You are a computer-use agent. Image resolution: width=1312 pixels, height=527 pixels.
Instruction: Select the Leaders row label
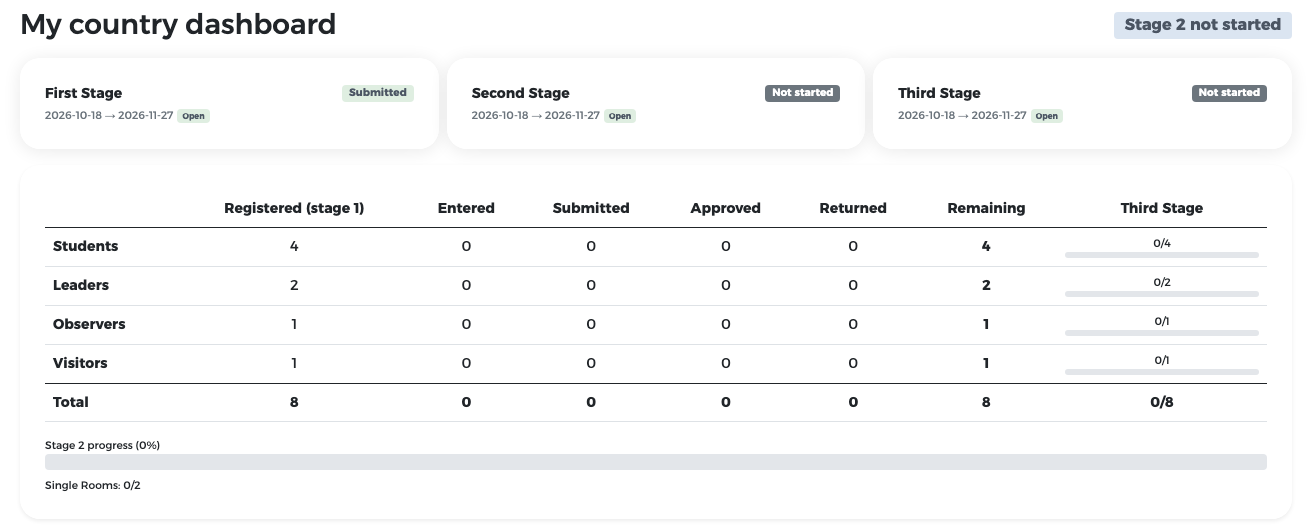tap(81, 285)
